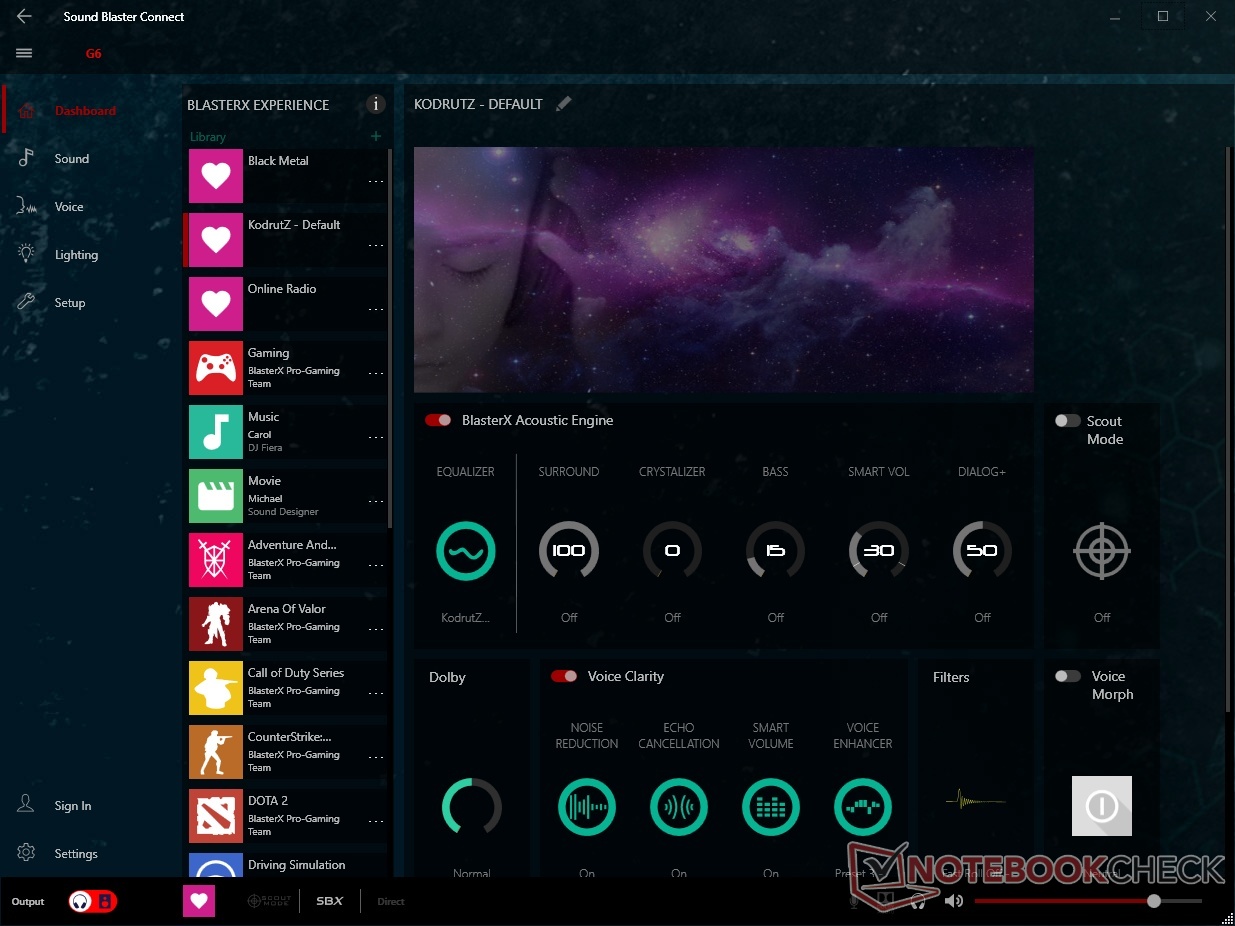Open the Dashboard section
Image resolution: width=1235 pixels, height=926 pixels.
85,111
